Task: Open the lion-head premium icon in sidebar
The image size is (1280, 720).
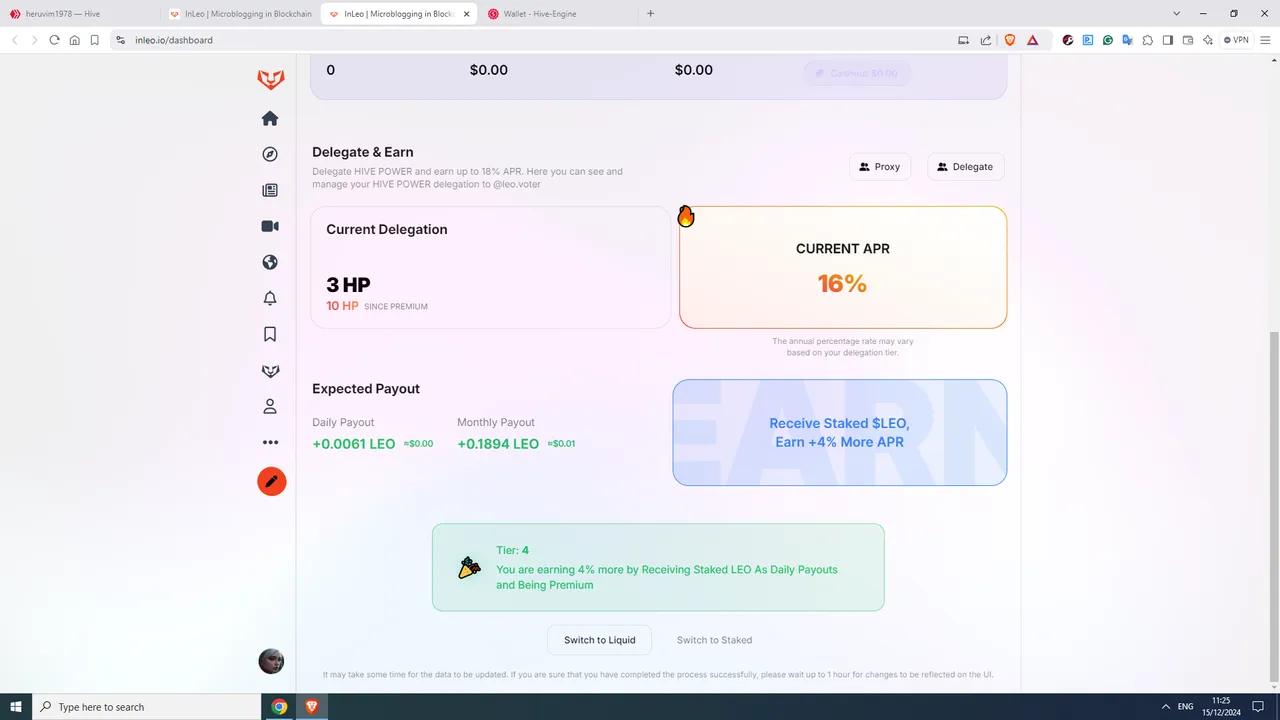Action: (x=270, y=371)
